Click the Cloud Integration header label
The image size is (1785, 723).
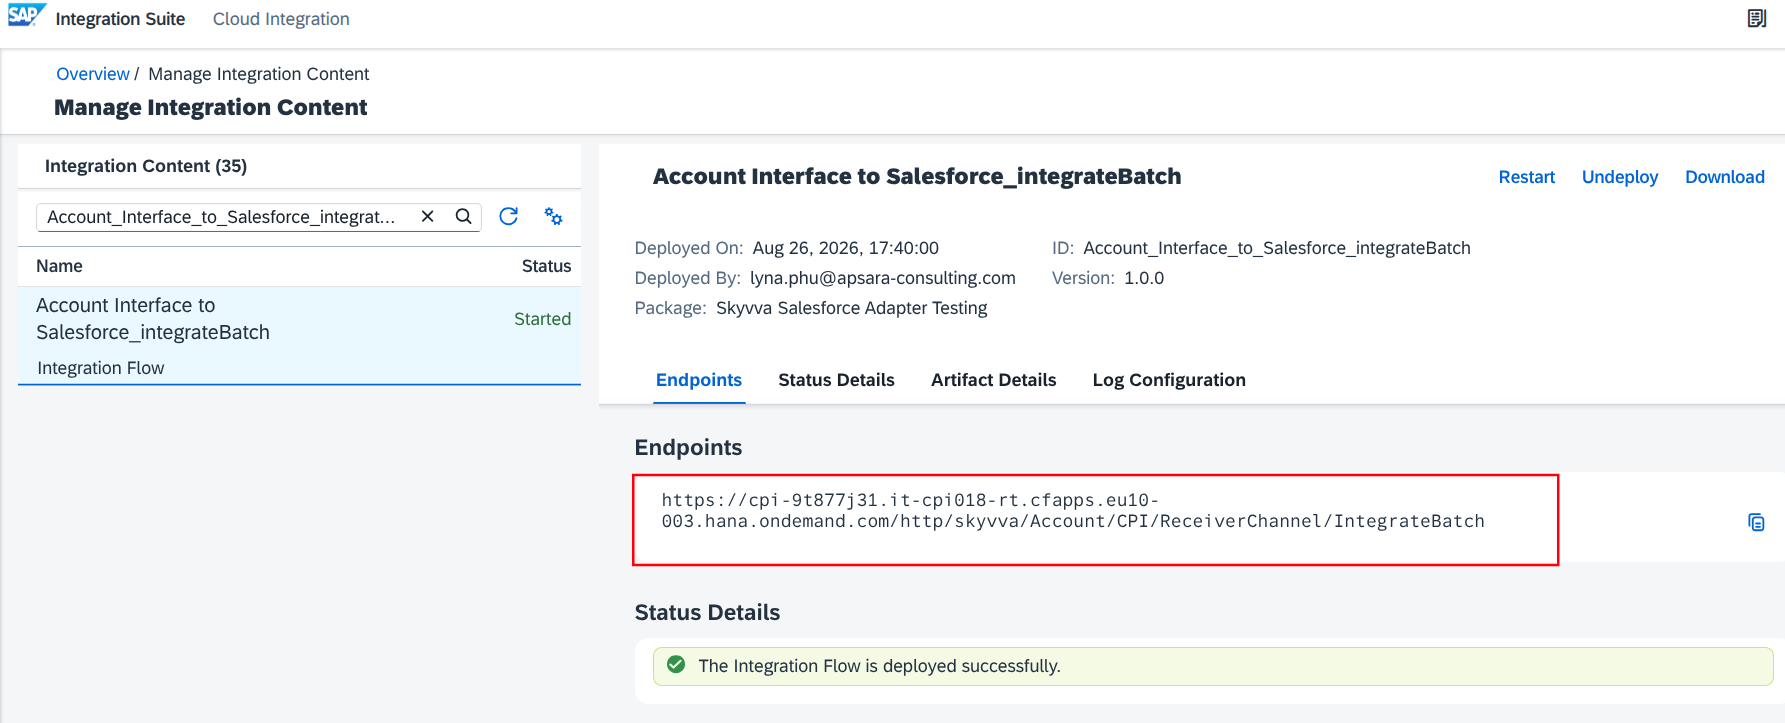click(x=281, y=19)
